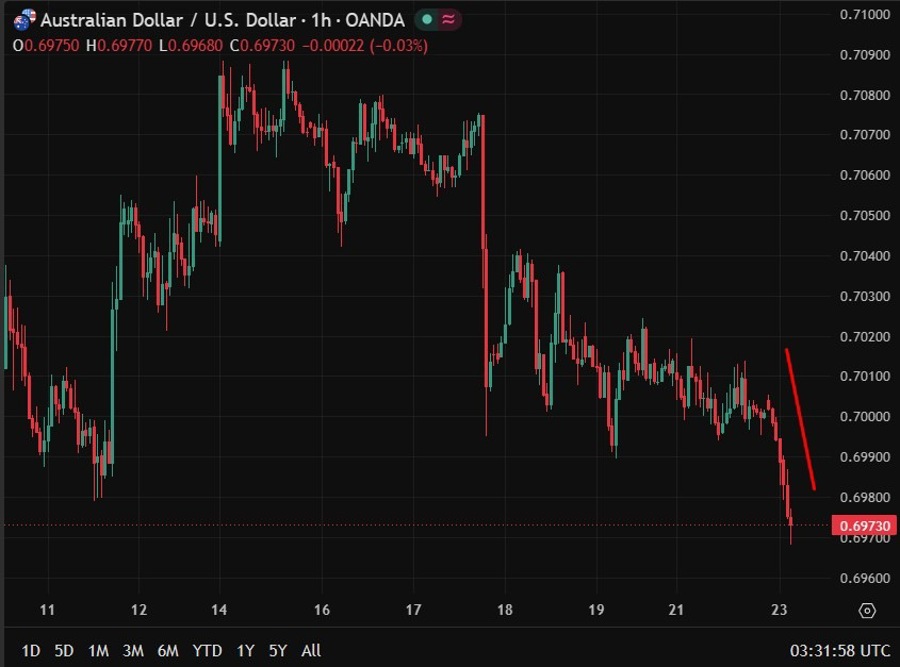This screenshot has height=667, width=900.
Task: Click the Australia/US flag symbol icon
Action: [25, 20]
